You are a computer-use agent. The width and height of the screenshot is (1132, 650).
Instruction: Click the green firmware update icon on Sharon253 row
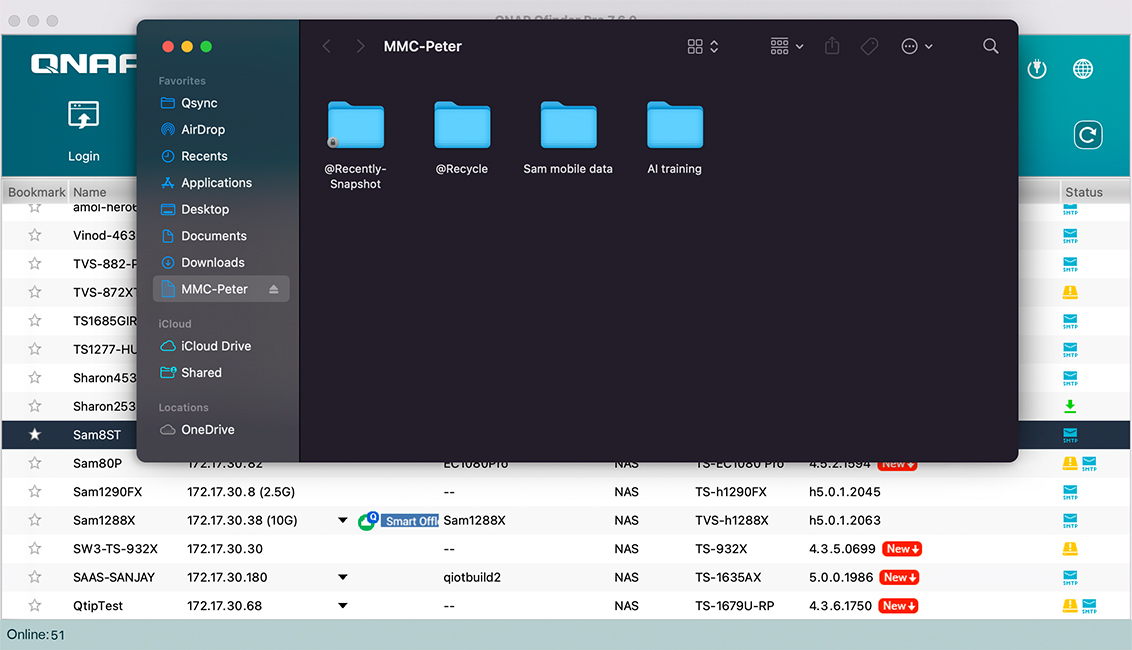coord(1069,407)
